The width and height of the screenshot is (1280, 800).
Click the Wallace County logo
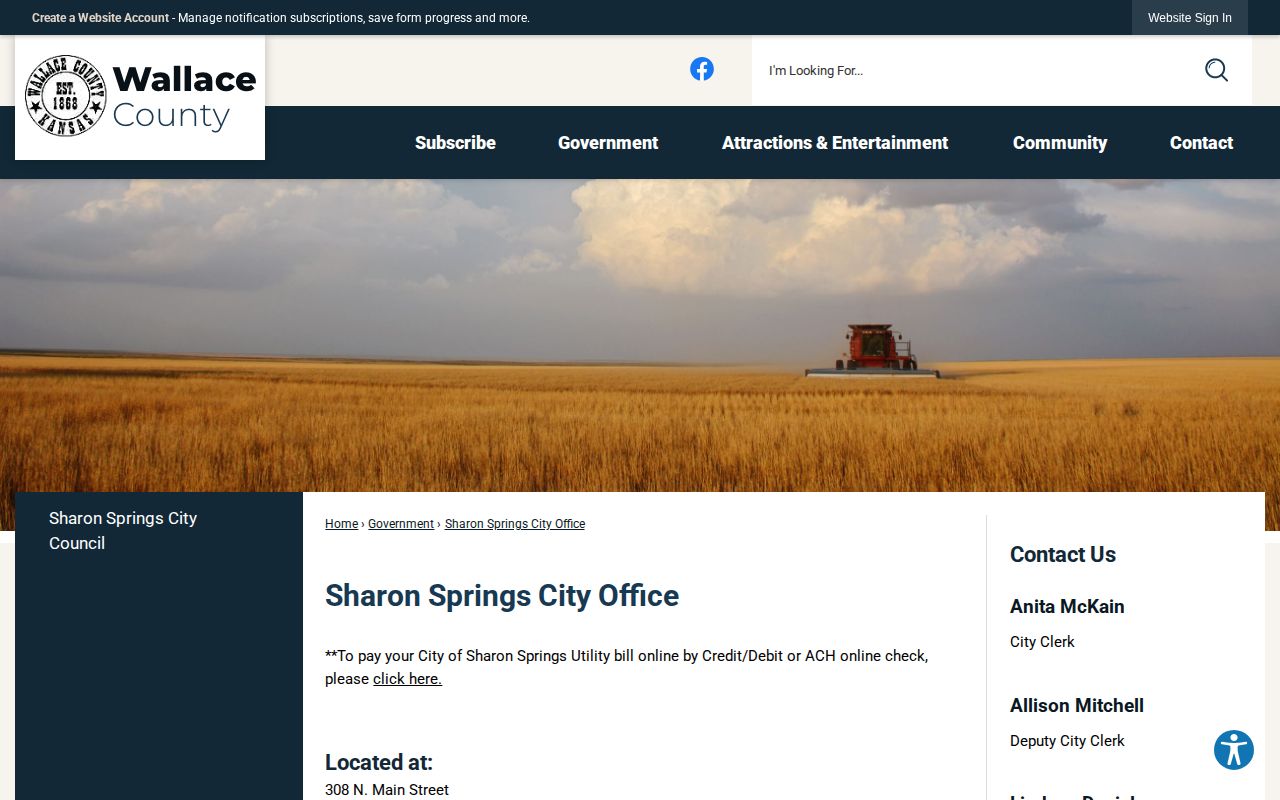coord(140,97)
